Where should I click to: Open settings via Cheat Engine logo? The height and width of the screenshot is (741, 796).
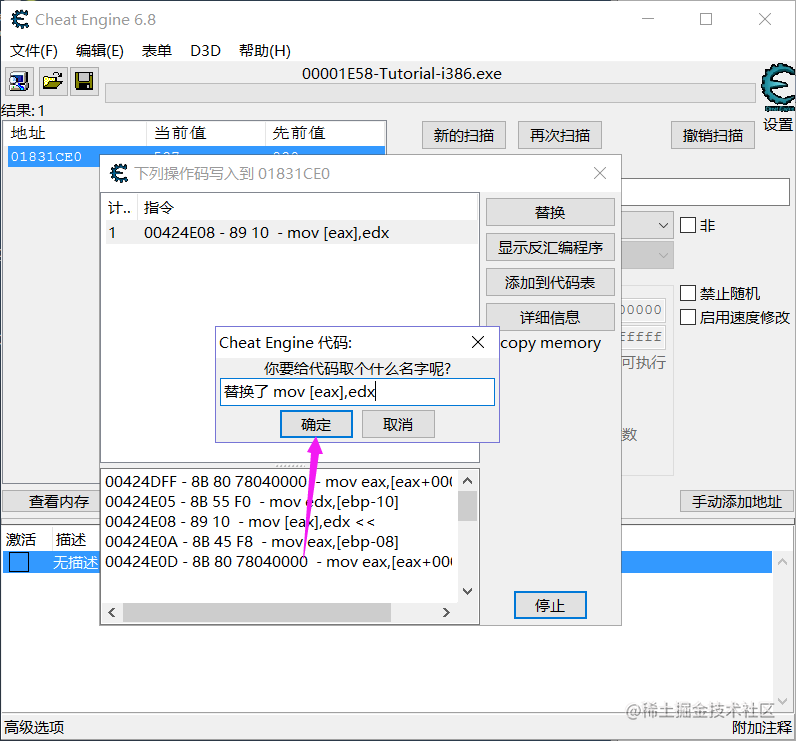point(778,89)
